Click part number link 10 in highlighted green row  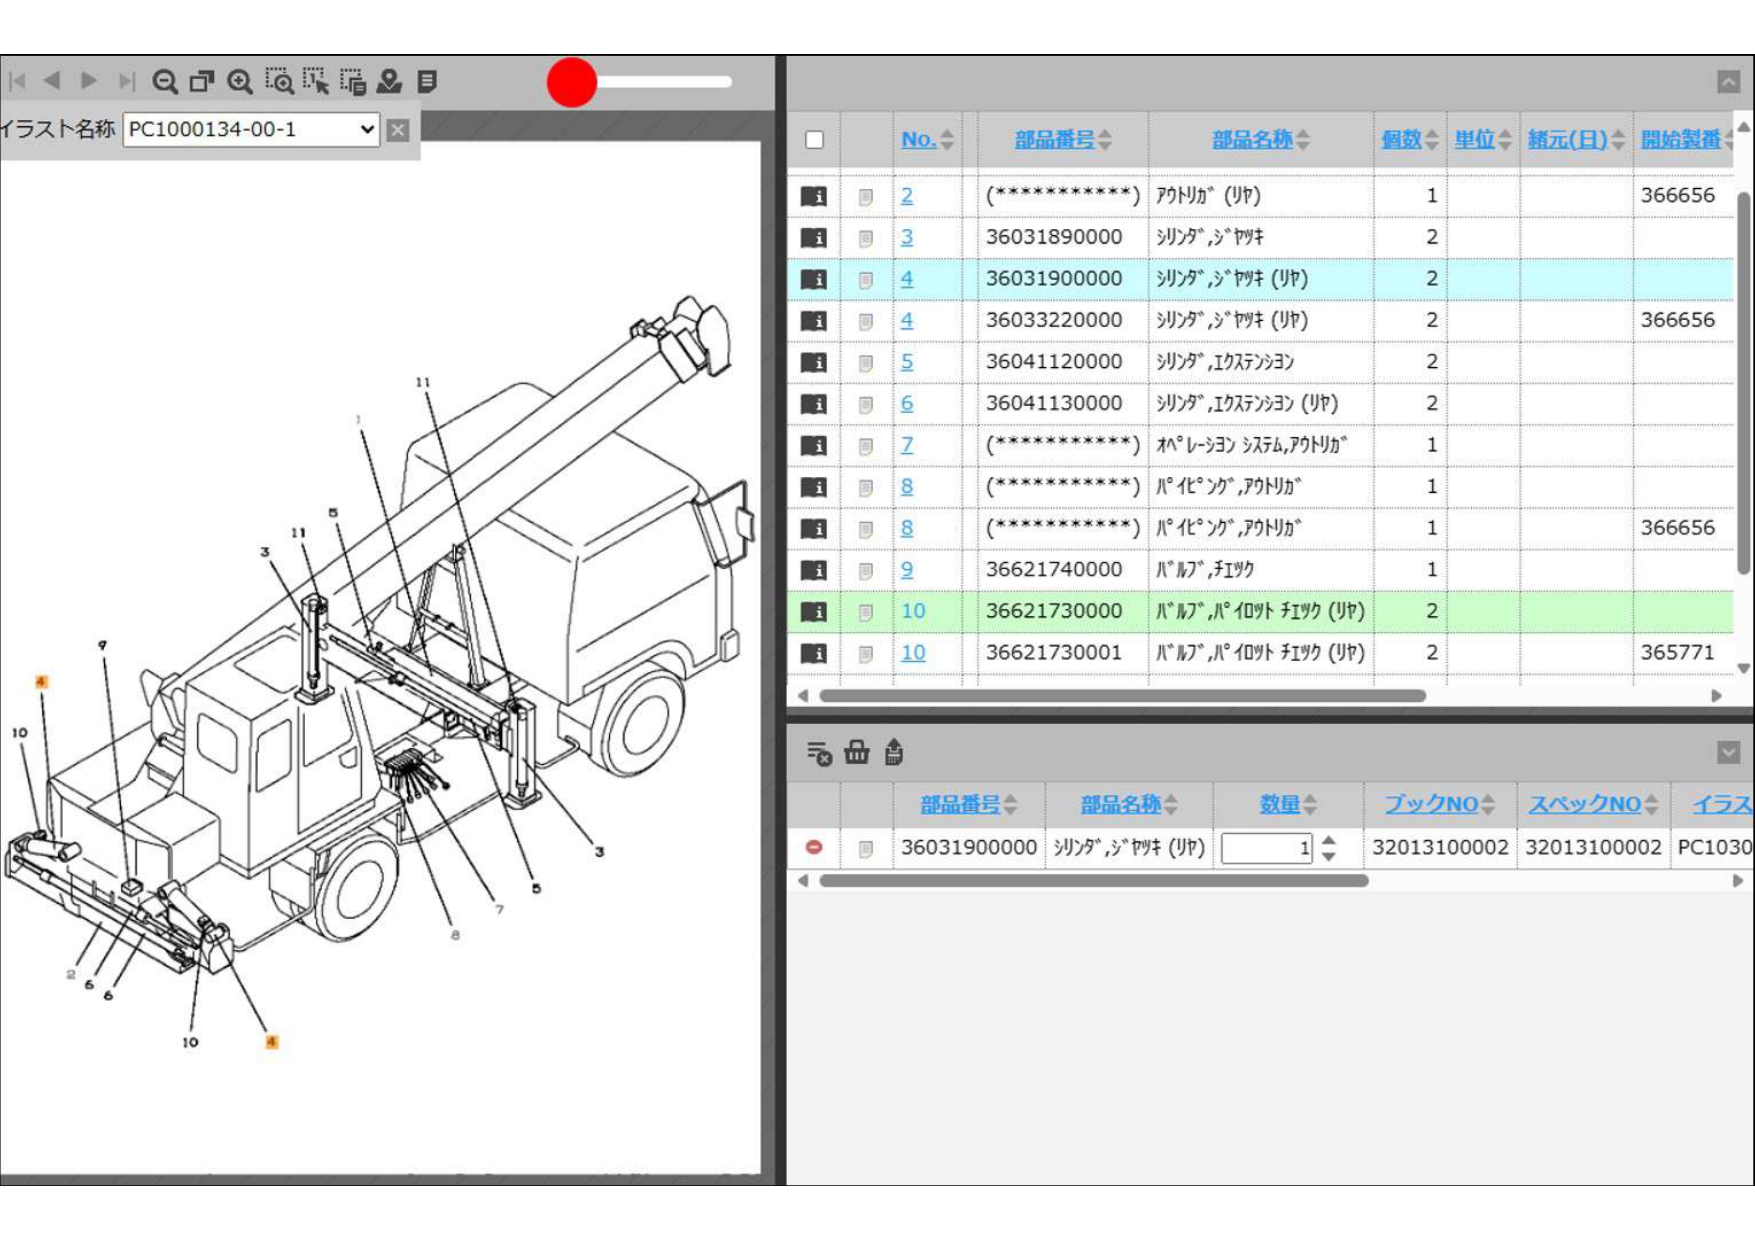913,611
